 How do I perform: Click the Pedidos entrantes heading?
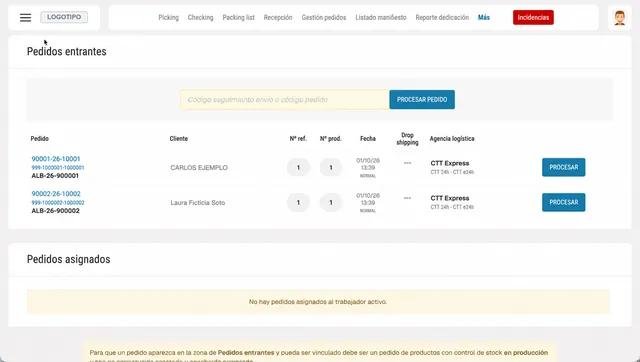click(67, 51)
